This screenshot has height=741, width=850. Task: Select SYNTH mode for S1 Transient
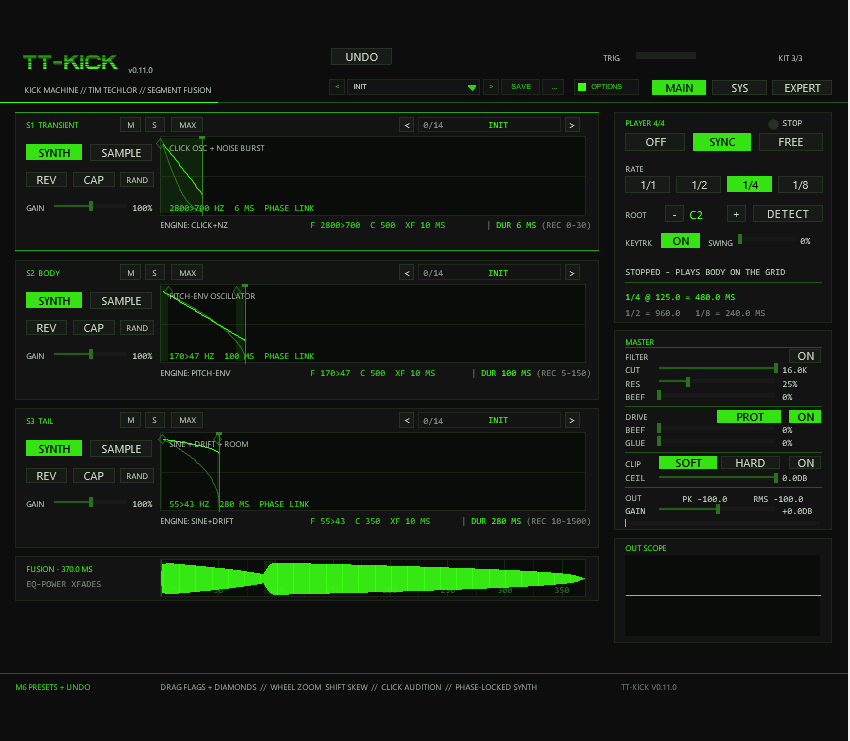[x=54, y=152]
